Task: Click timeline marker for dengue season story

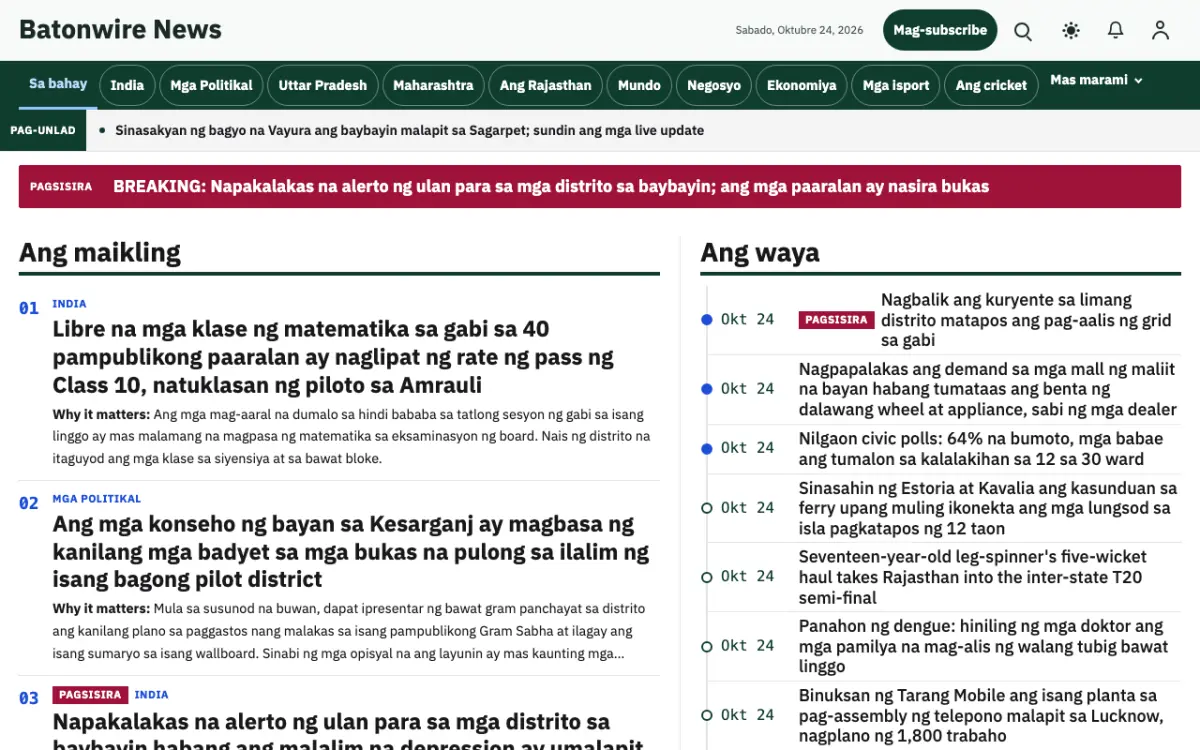Action: 707,646
